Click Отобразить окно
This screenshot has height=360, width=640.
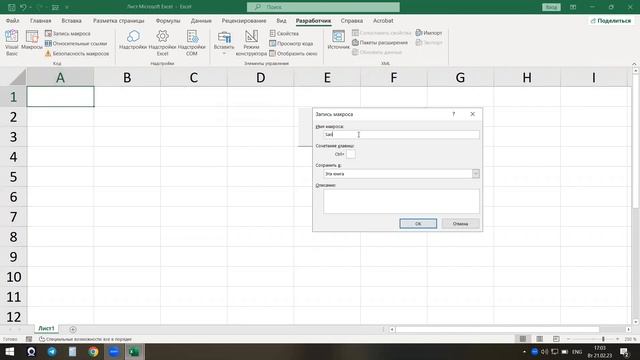(x=293, y=53)
